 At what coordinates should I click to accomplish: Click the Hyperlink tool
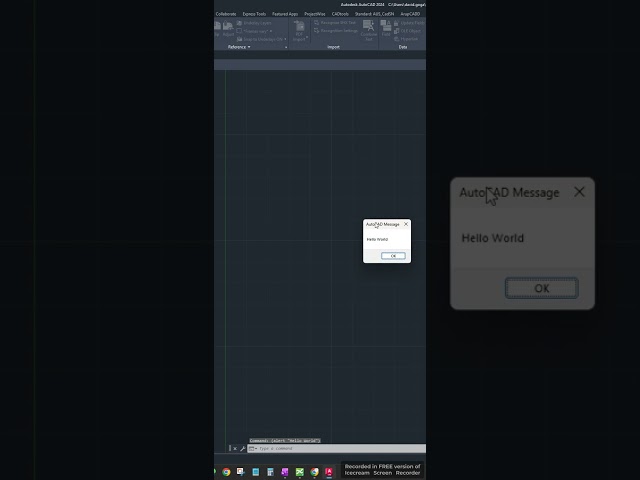406,39
